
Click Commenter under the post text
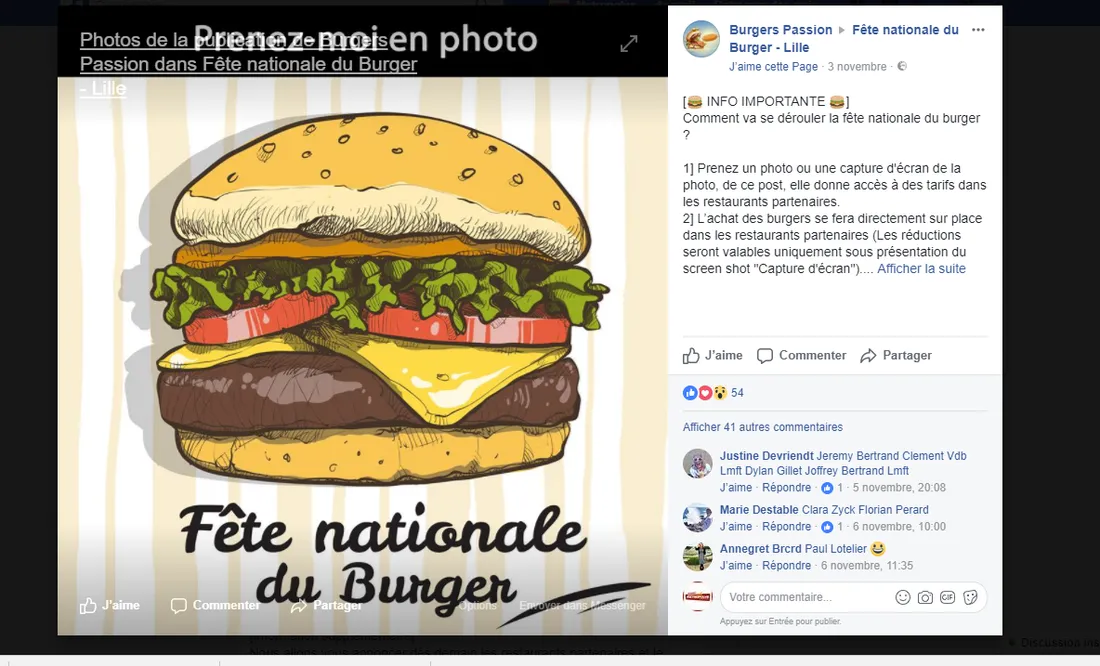click(x=801, y=355)
